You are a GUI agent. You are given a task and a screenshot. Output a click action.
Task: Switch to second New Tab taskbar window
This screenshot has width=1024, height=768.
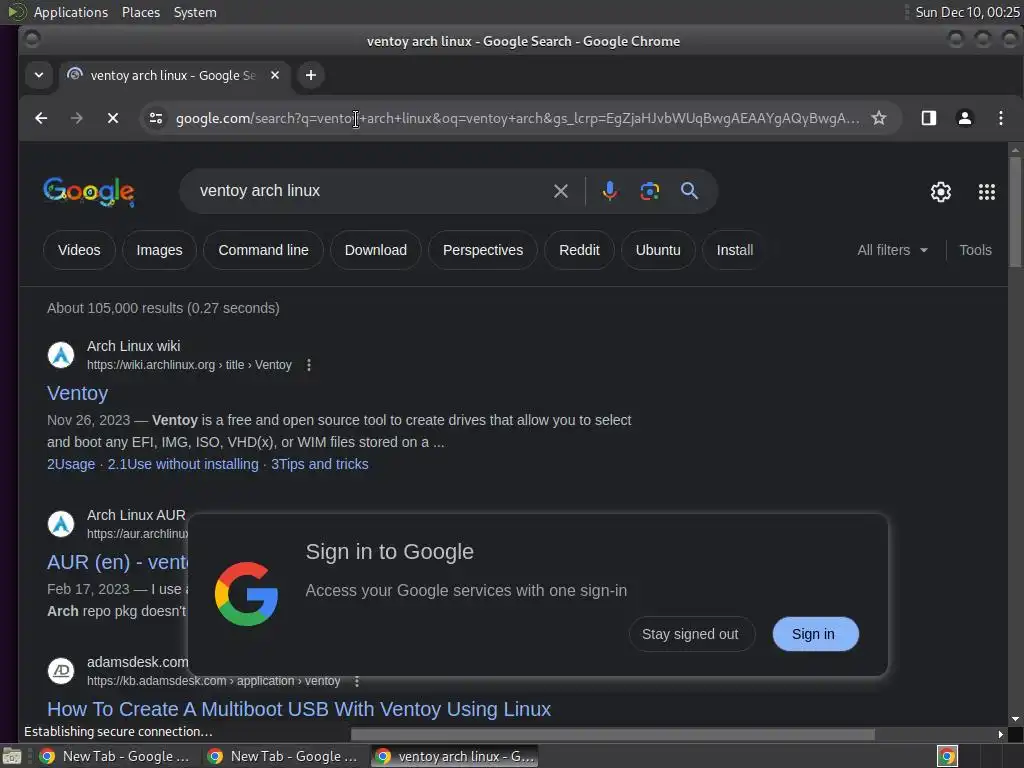tap(283, 756)
